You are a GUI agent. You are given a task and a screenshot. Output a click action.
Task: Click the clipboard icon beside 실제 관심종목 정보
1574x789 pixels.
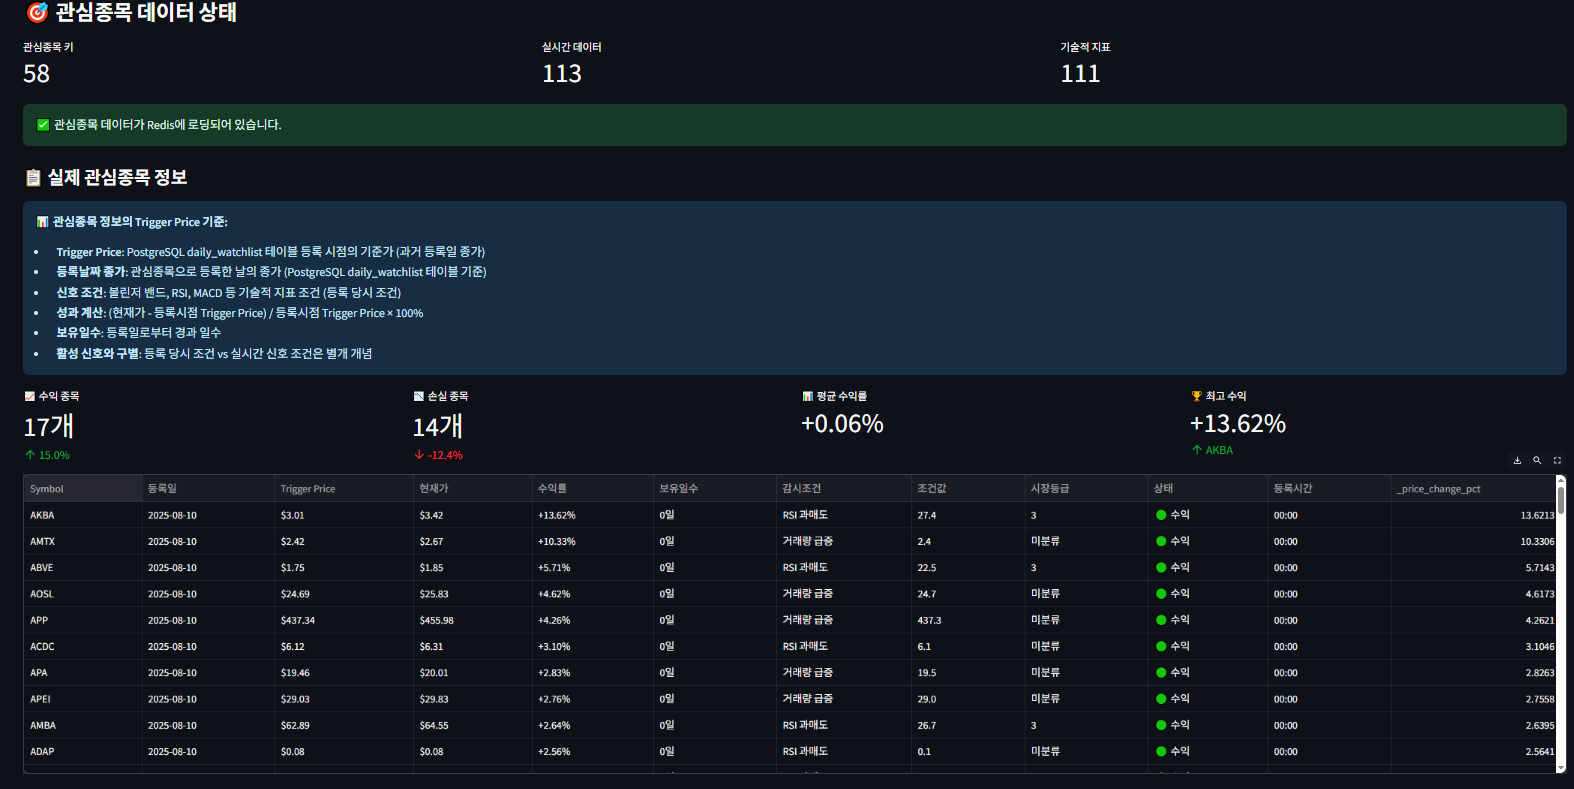(x=33, y=178)
